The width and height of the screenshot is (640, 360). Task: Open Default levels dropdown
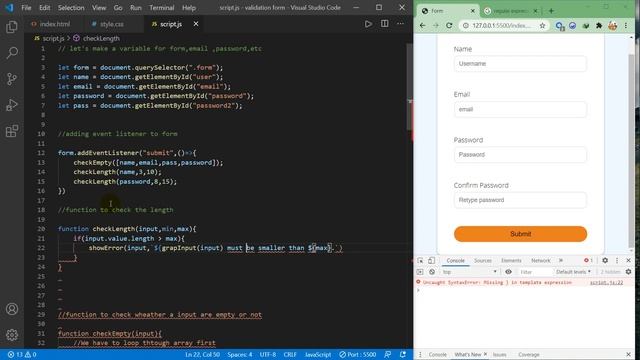pyautogui.click(x=573, y=272)
